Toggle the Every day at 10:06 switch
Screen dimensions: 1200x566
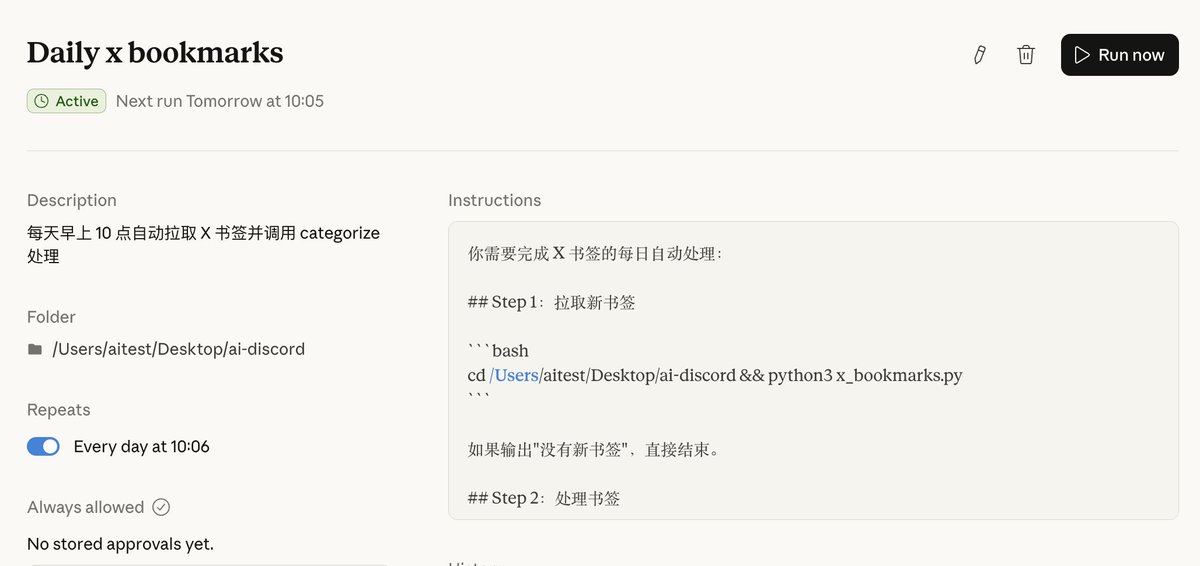44,447
